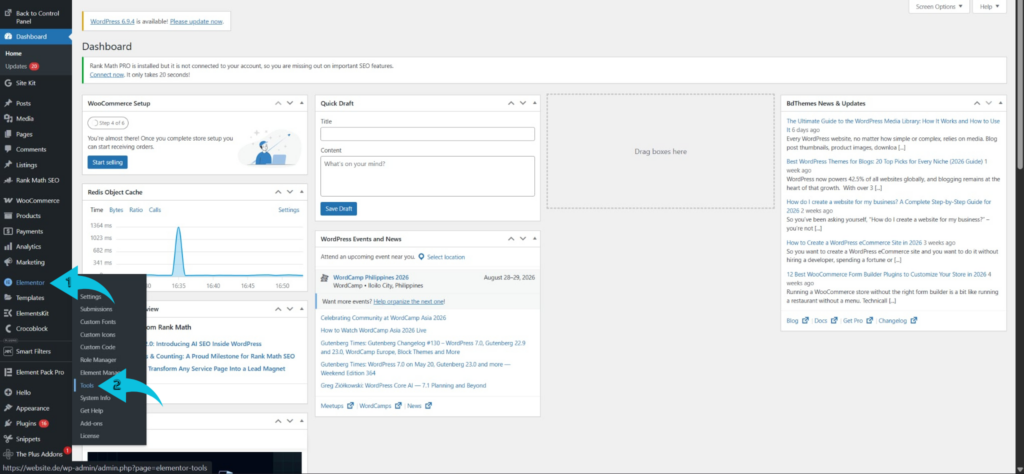Screen dimensions: 1024x474
Task: Select Custom Fonts in Elementor submenu
Action: (x=97, y=322)
